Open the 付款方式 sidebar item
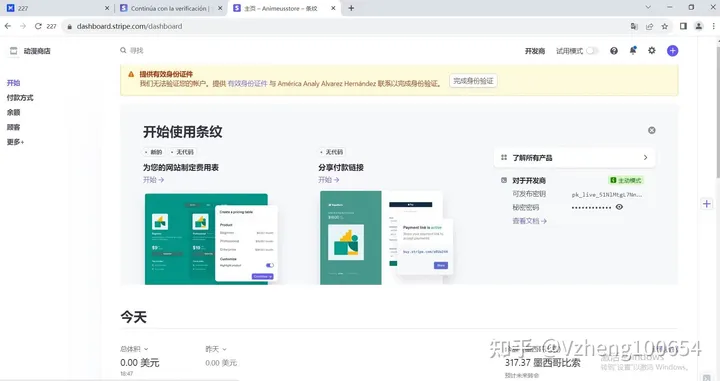 pyautogui.click(x=20, y=98)
